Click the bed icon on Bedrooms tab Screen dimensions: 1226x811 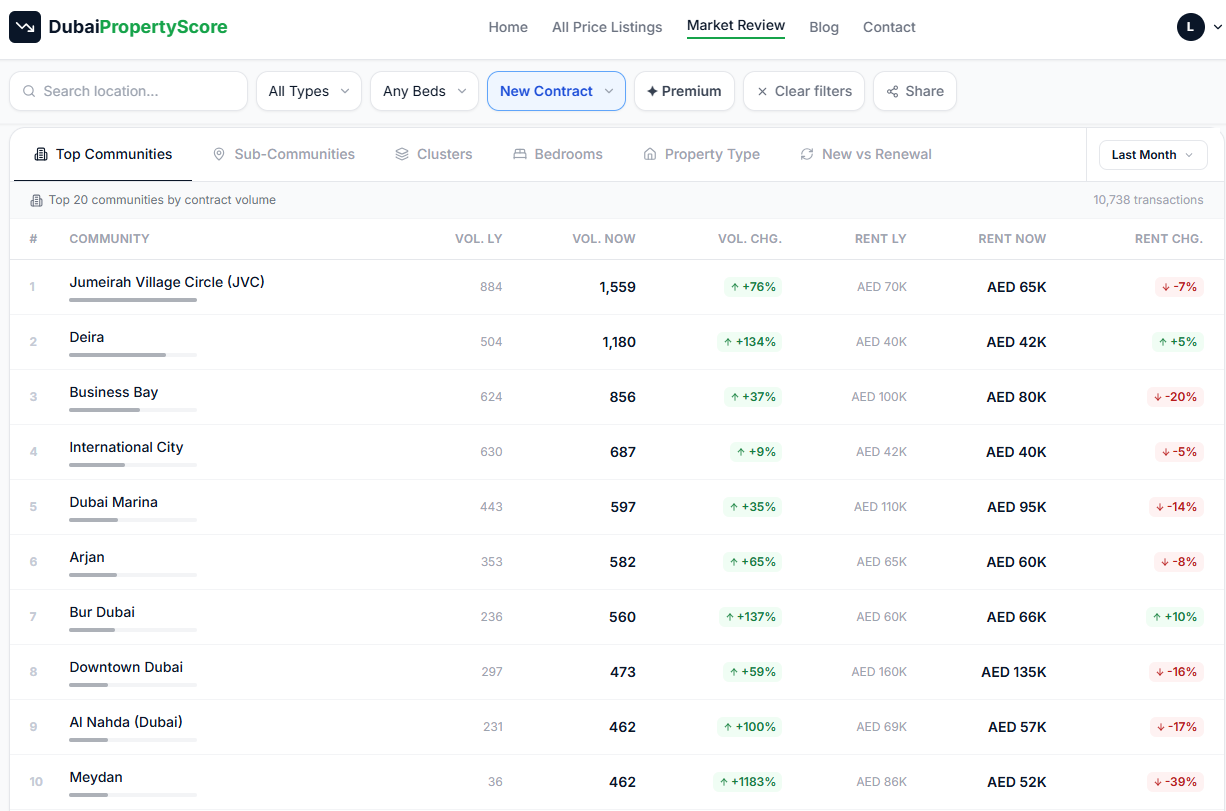click(520, 154)
